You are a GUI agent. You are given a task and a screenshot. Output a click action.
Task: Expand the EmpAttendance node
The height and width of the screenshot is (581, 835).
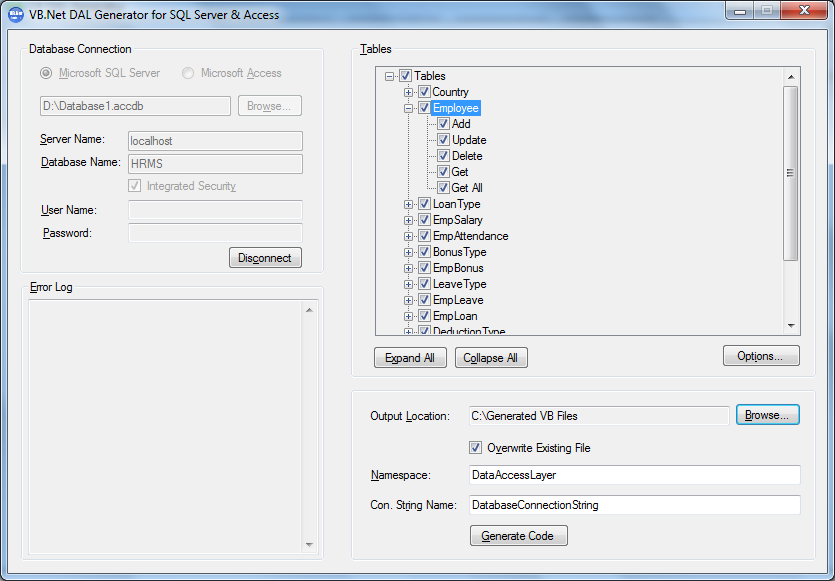[x=408, y=235]
